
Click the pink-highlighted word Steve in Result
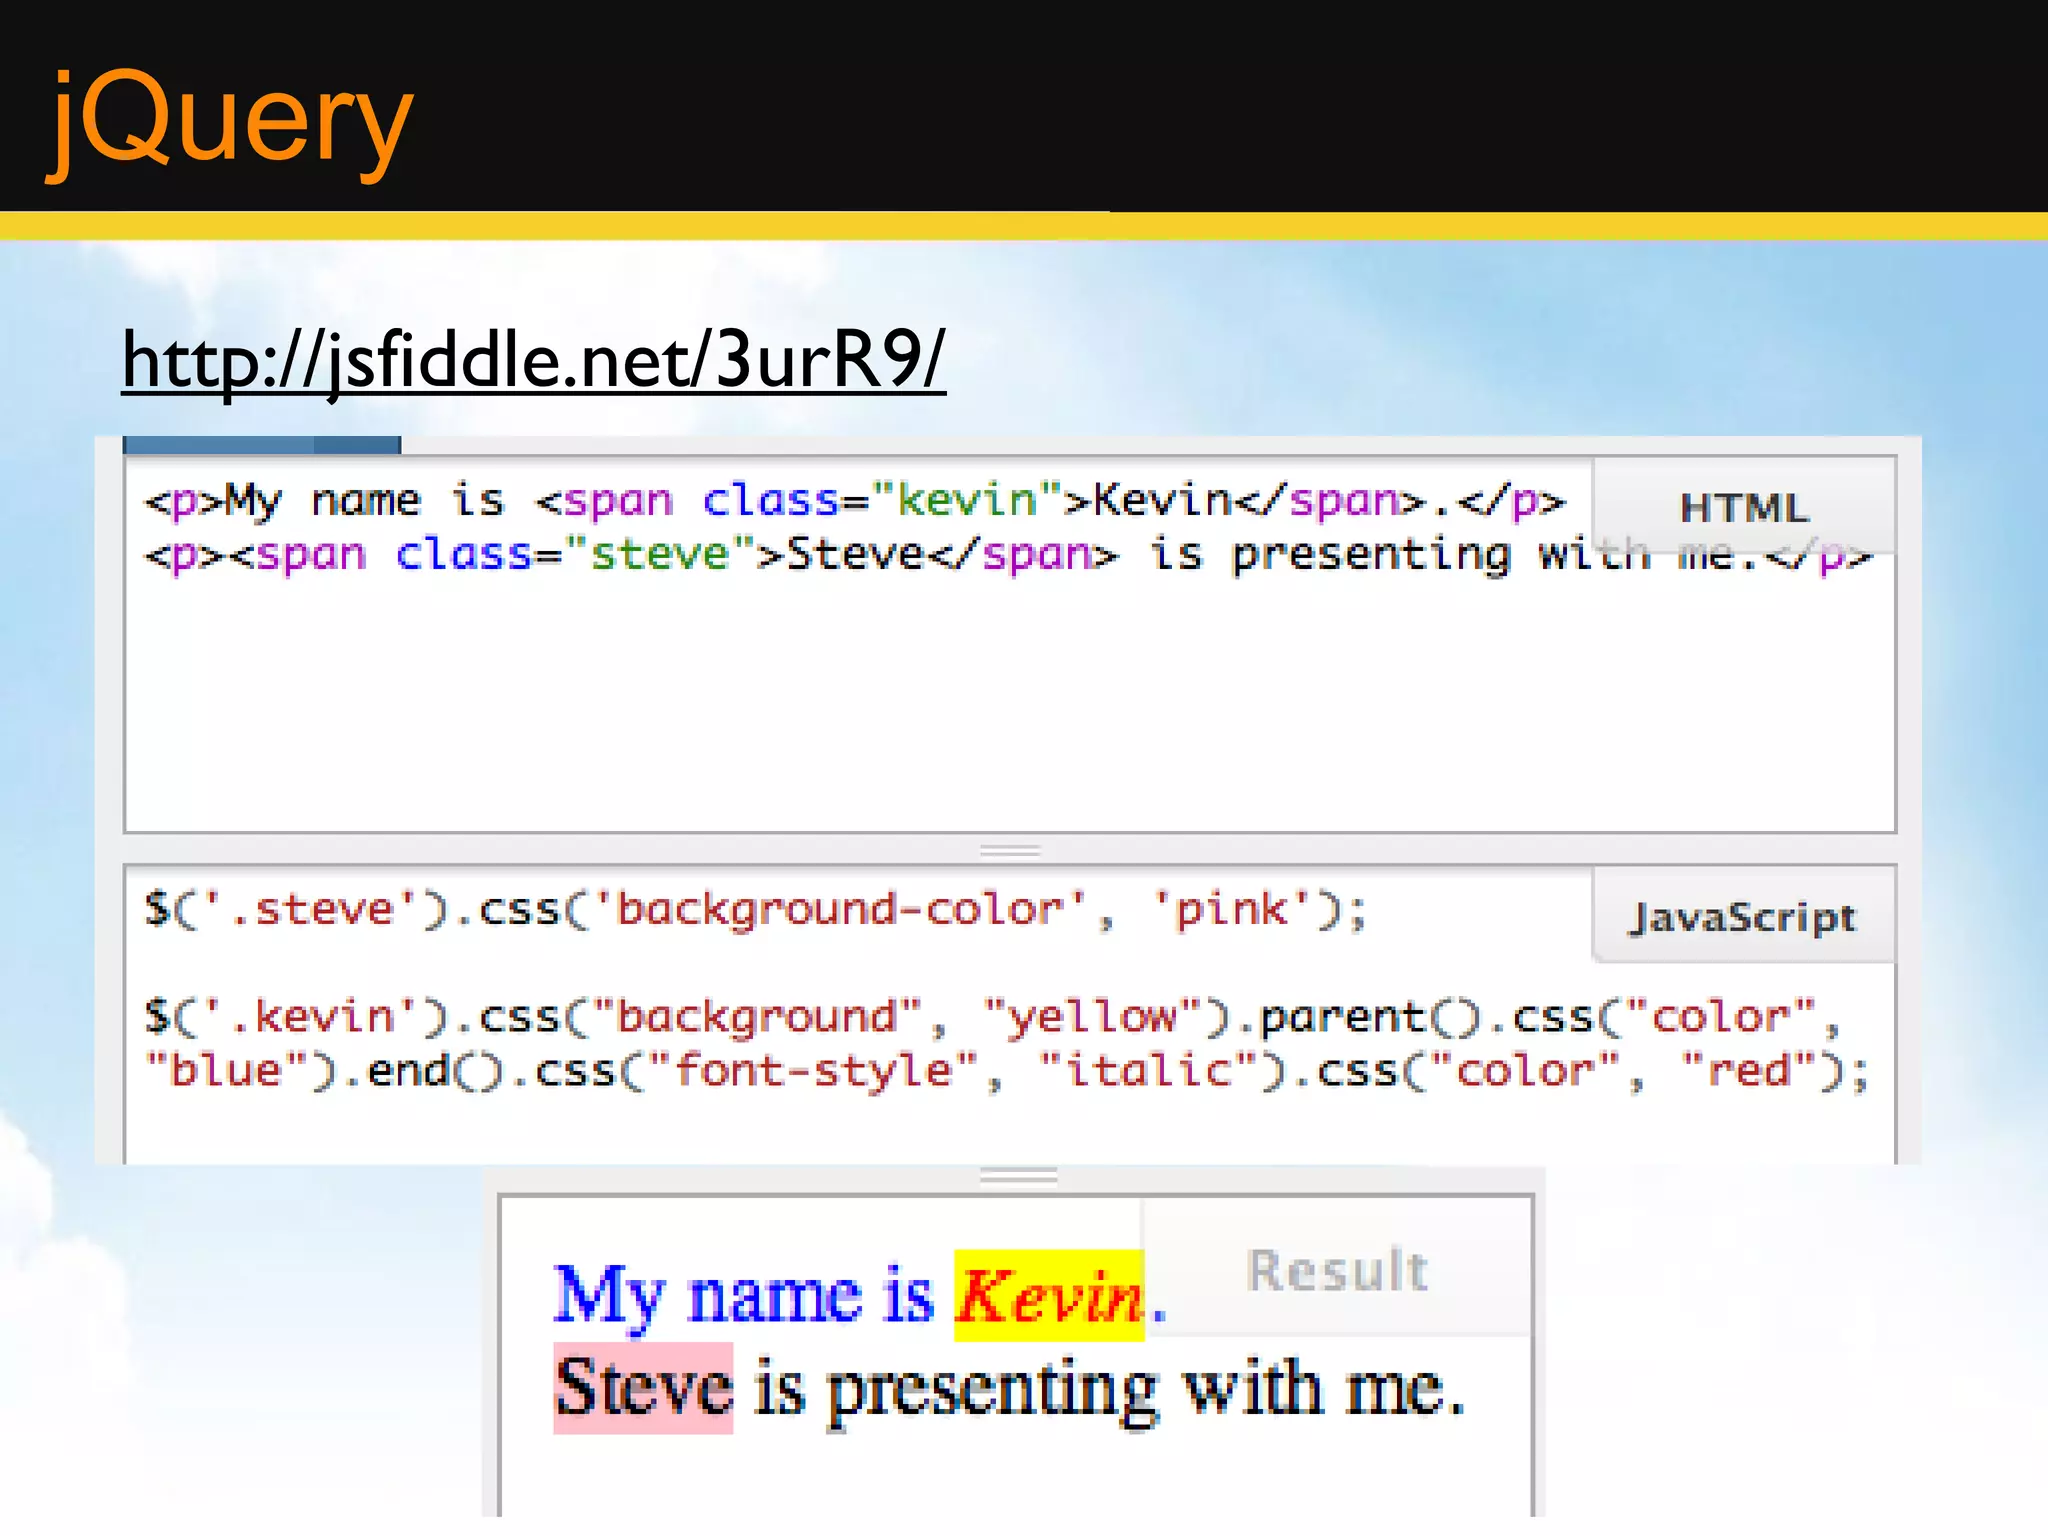(643, 1388)
